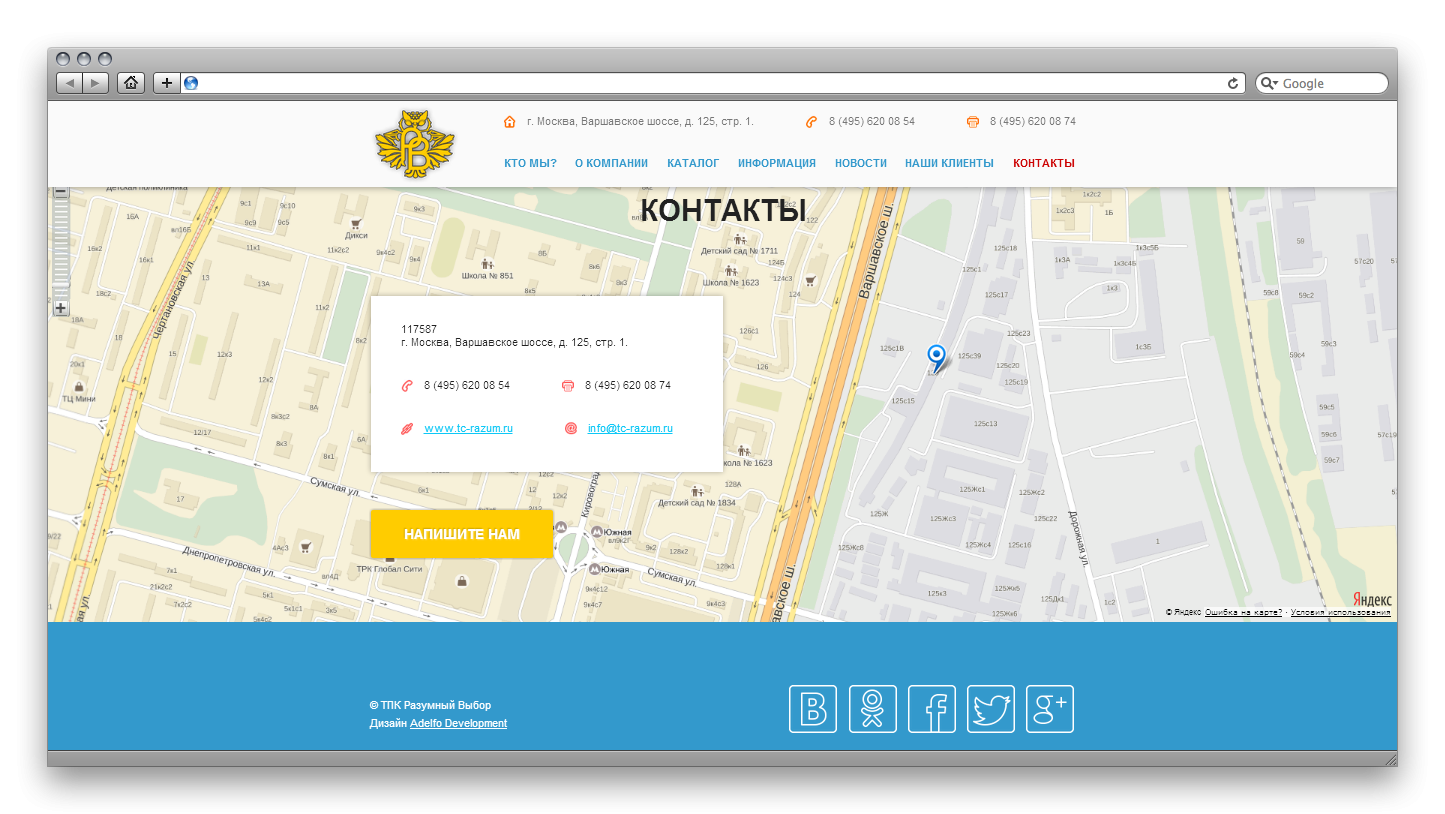This screenshot has height=814, width=1445.
Task: Open the НОВОСТИ menu item
Action: click(x=861, y=163)
